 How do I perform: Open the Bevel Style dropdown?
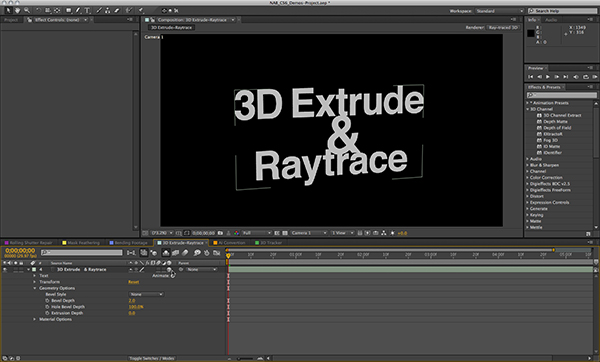click(x=147, y=294)
